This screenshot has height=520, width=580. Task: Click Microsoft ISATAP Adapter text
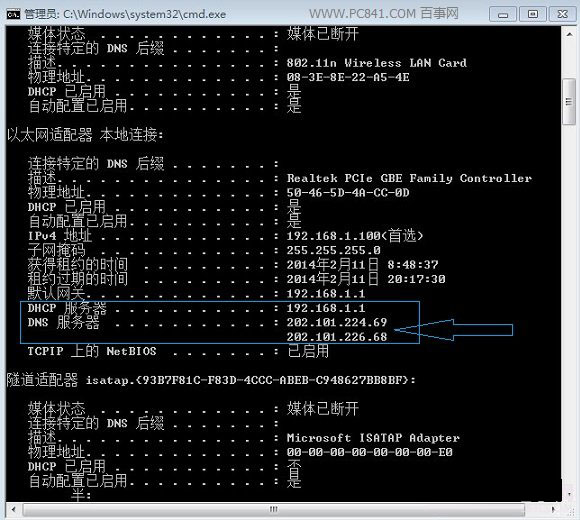coord(373,438)
